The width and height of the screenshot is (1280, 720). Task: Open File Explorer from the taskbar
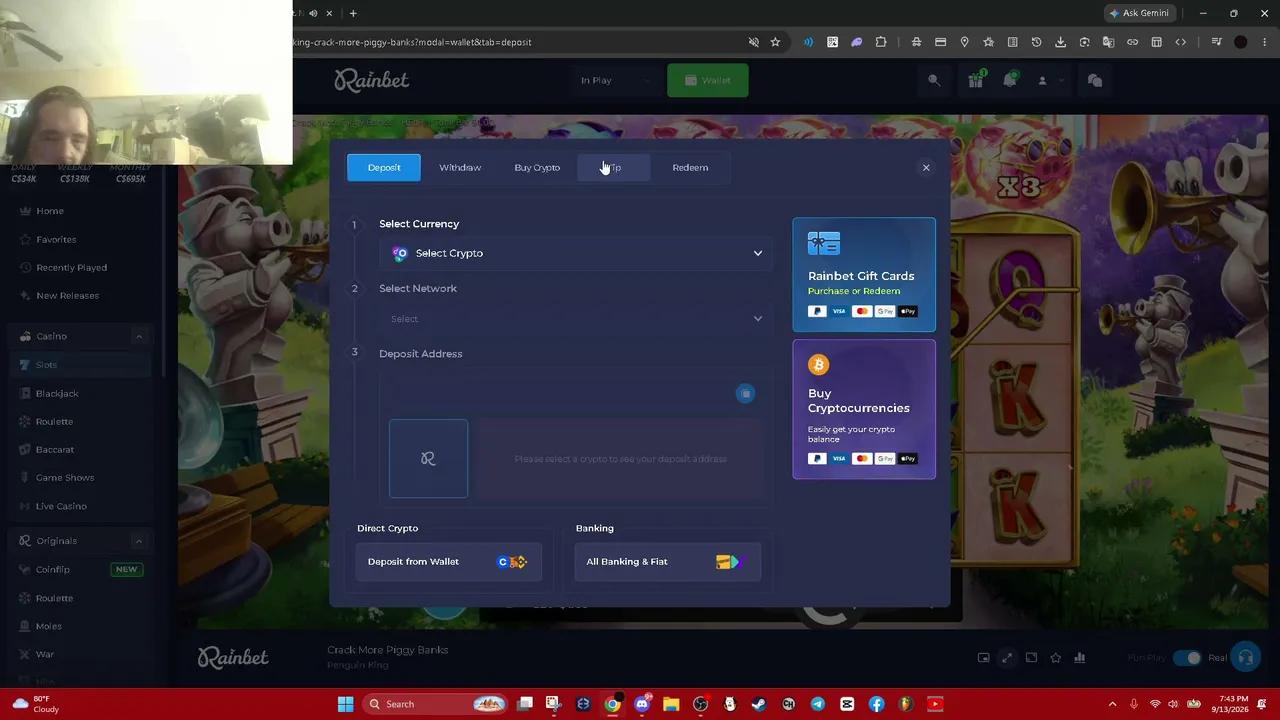[671, 704]
